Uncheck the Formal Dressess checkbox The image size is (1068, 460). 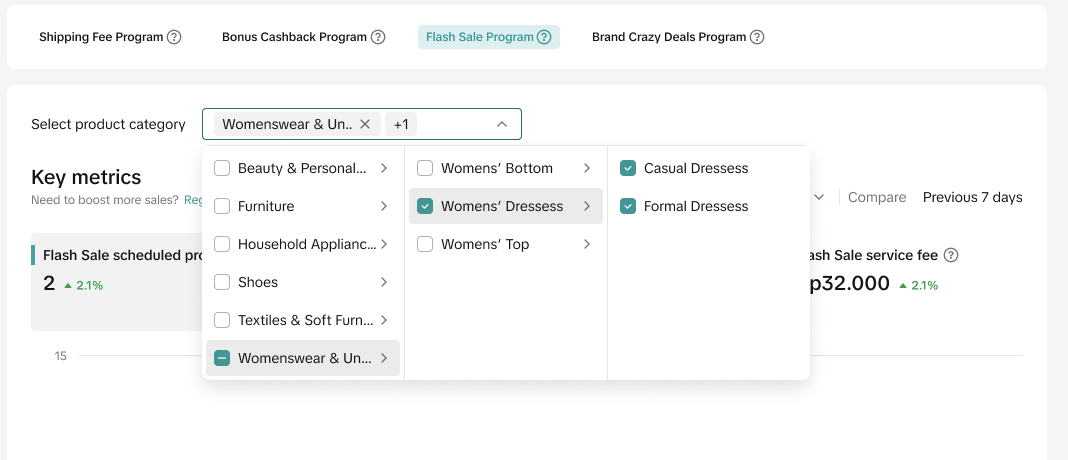tap(627, 206)
